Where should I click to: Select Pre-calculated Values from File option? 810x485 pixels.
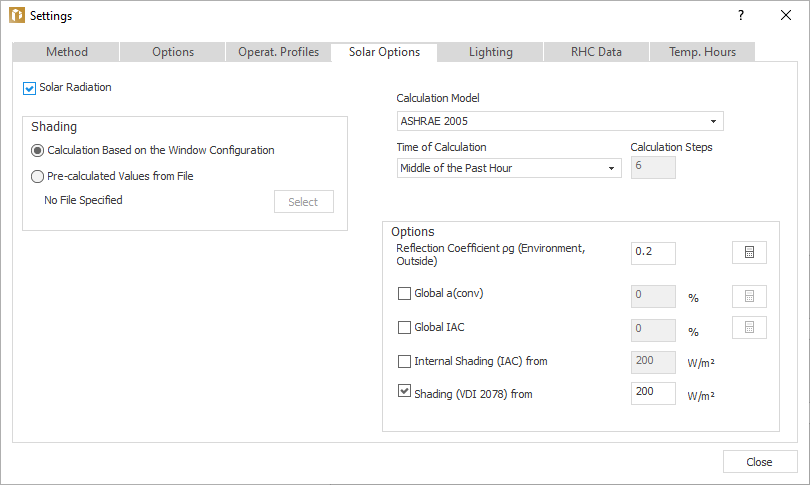tap(37, 177)
